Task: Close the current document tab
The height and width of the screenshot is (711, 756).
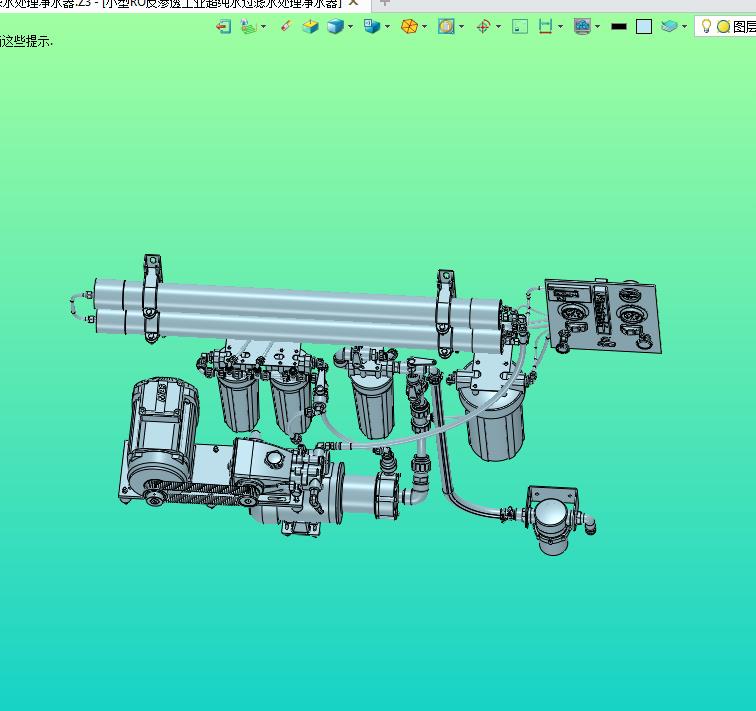Action: [353, 3]
